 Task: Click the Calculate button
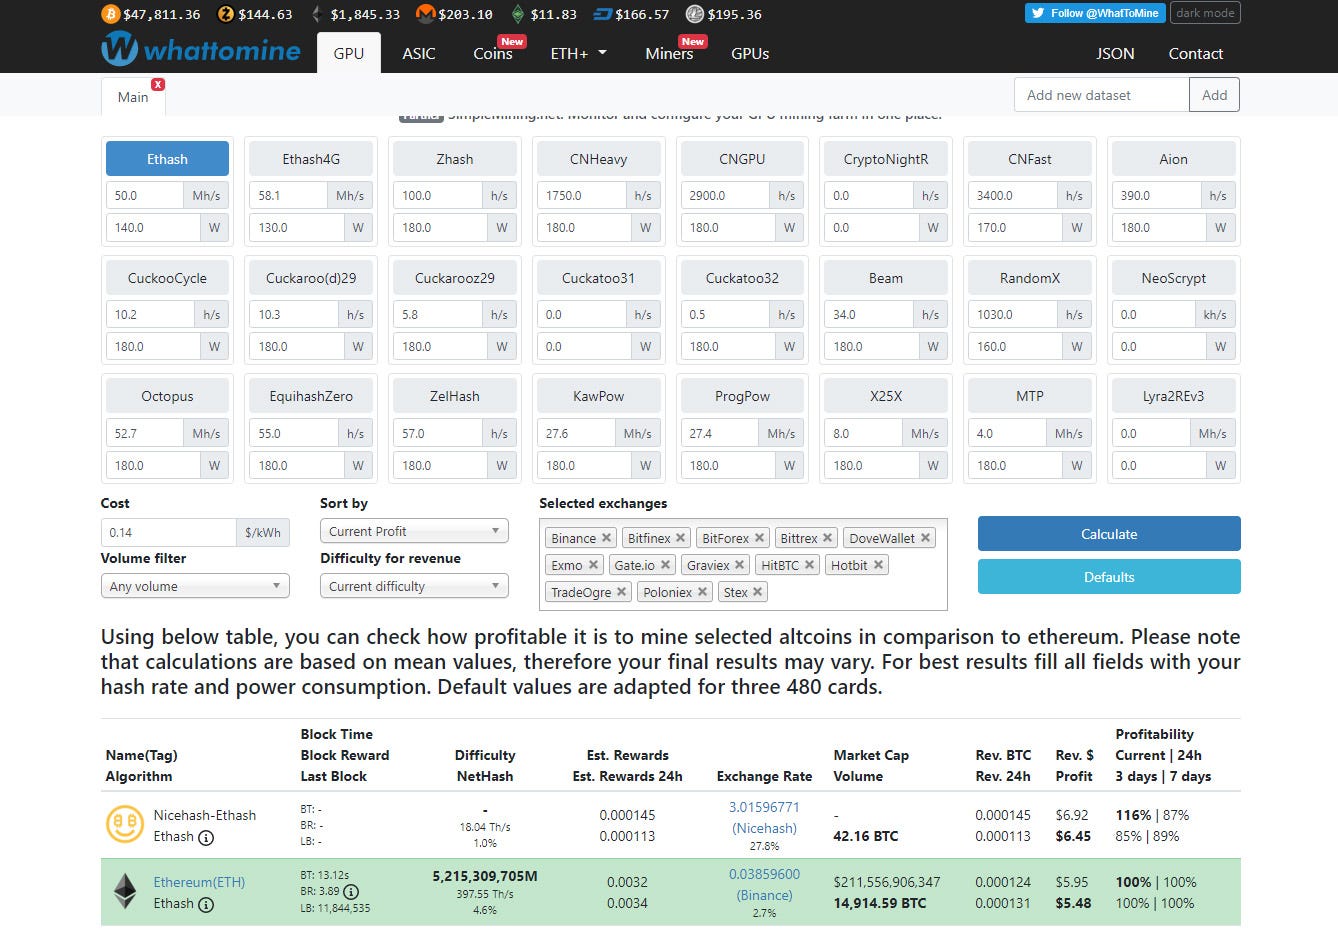coord(1109,534)
